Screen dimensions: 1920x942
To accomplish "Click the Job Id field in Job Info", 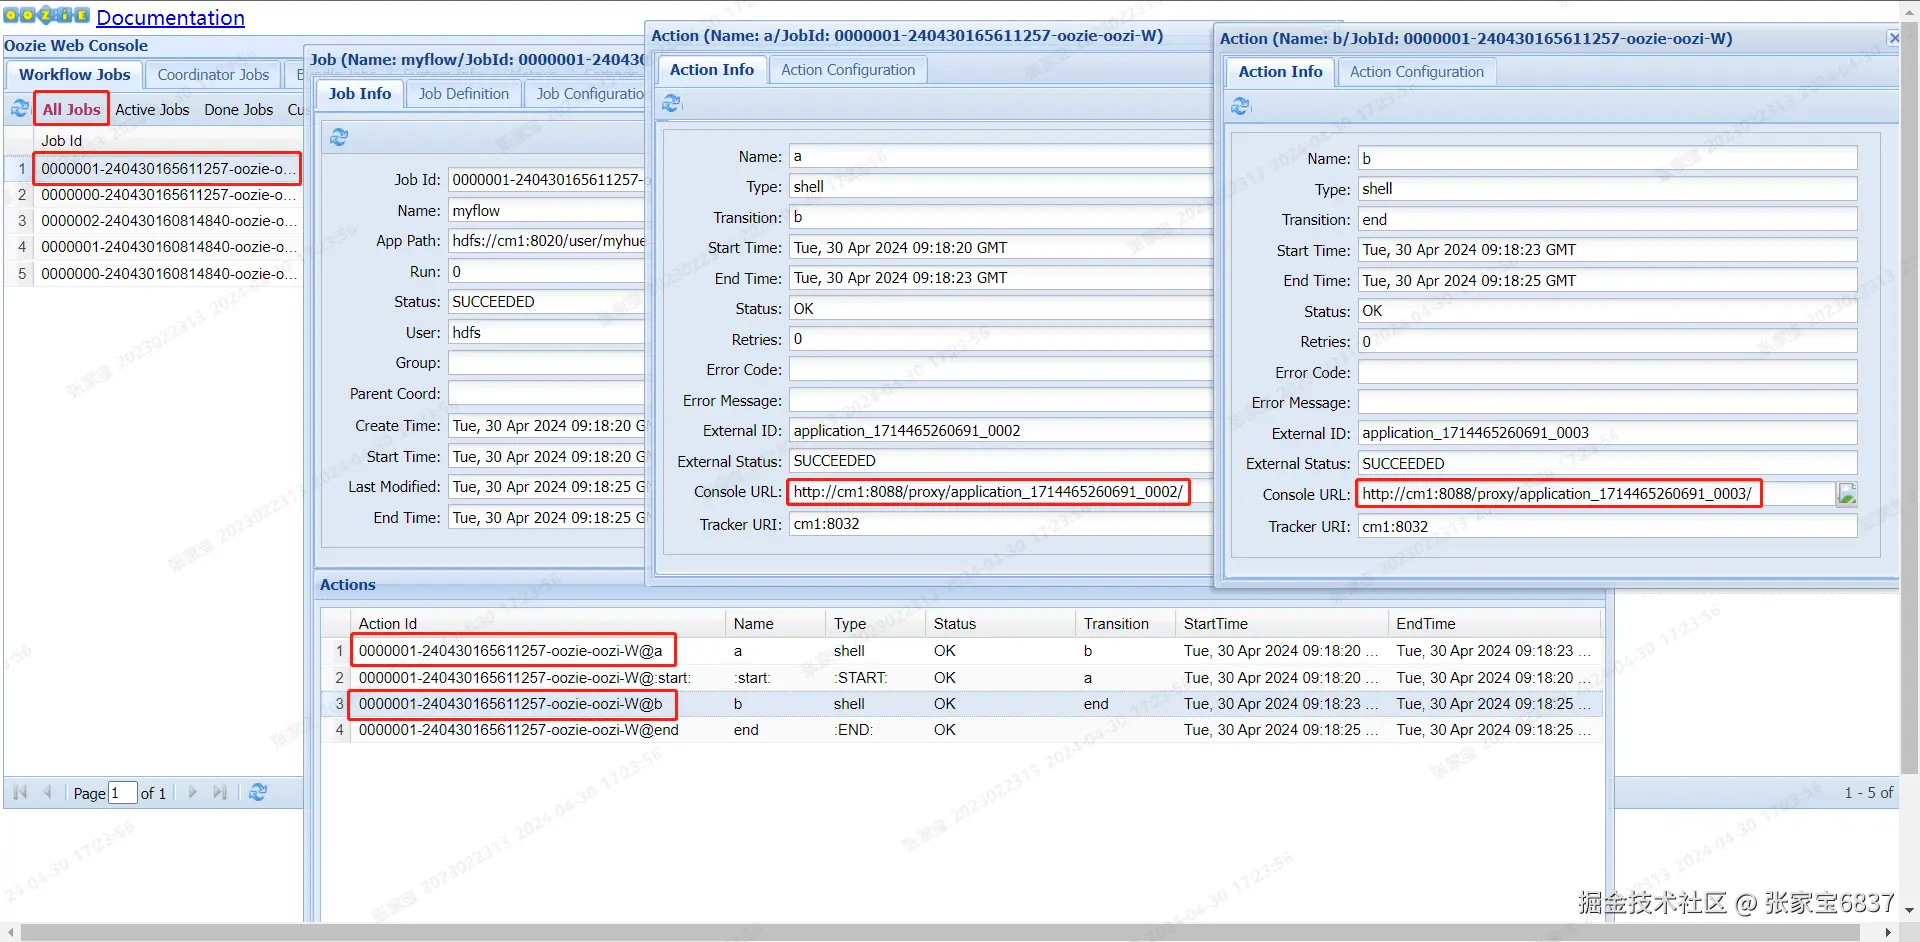I will click(x=546, y=179).
